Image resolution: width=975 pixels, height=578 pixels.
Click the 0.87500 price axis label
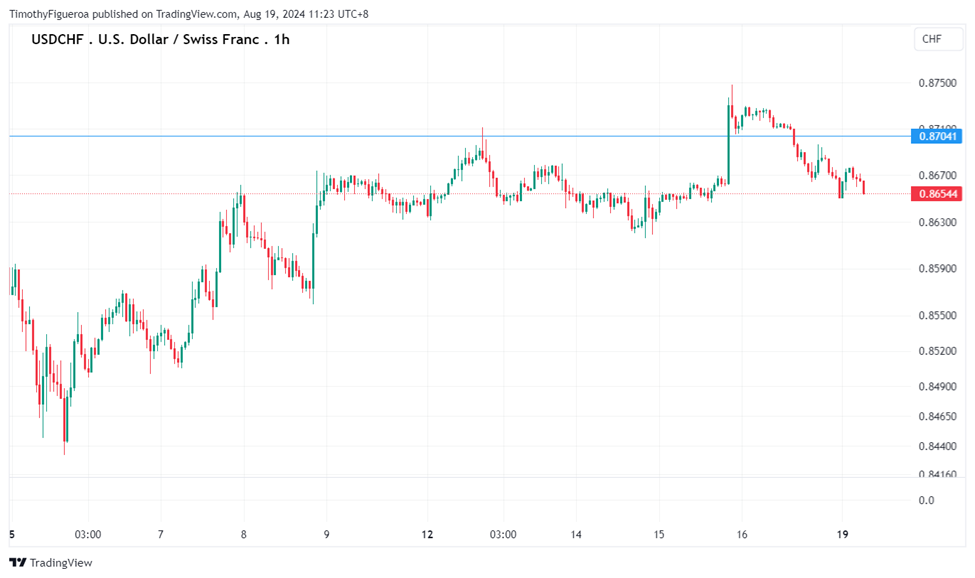(x=936, y=83)
